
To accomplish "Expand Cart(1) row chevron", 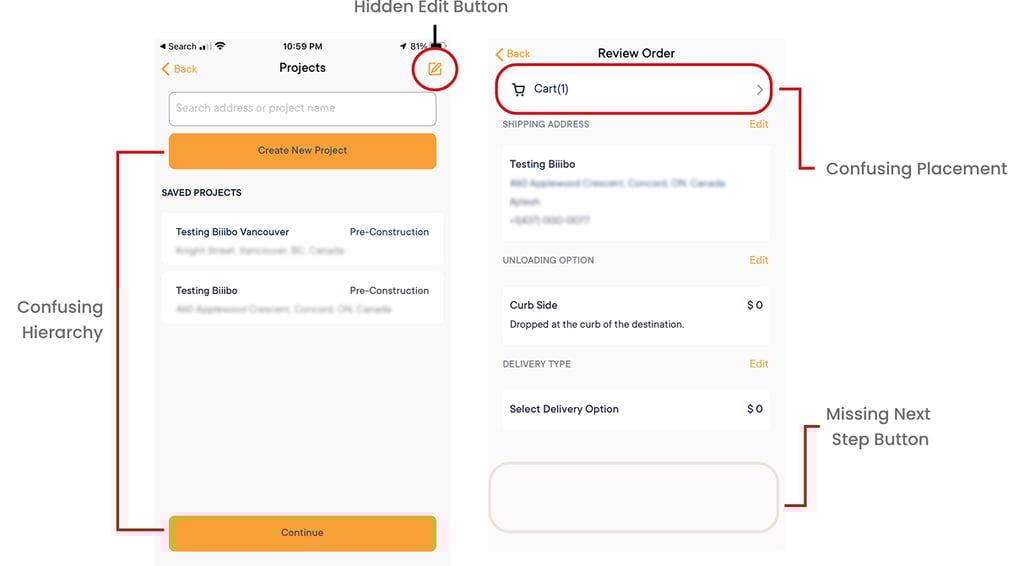I will tap(760, 89).
